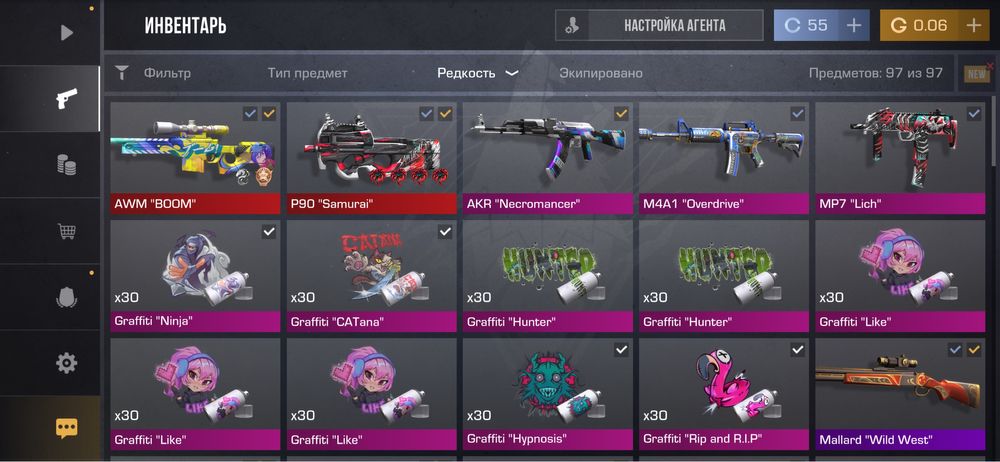
Task: Expand the Редкость sort dropdown
Action: (477, 73)
